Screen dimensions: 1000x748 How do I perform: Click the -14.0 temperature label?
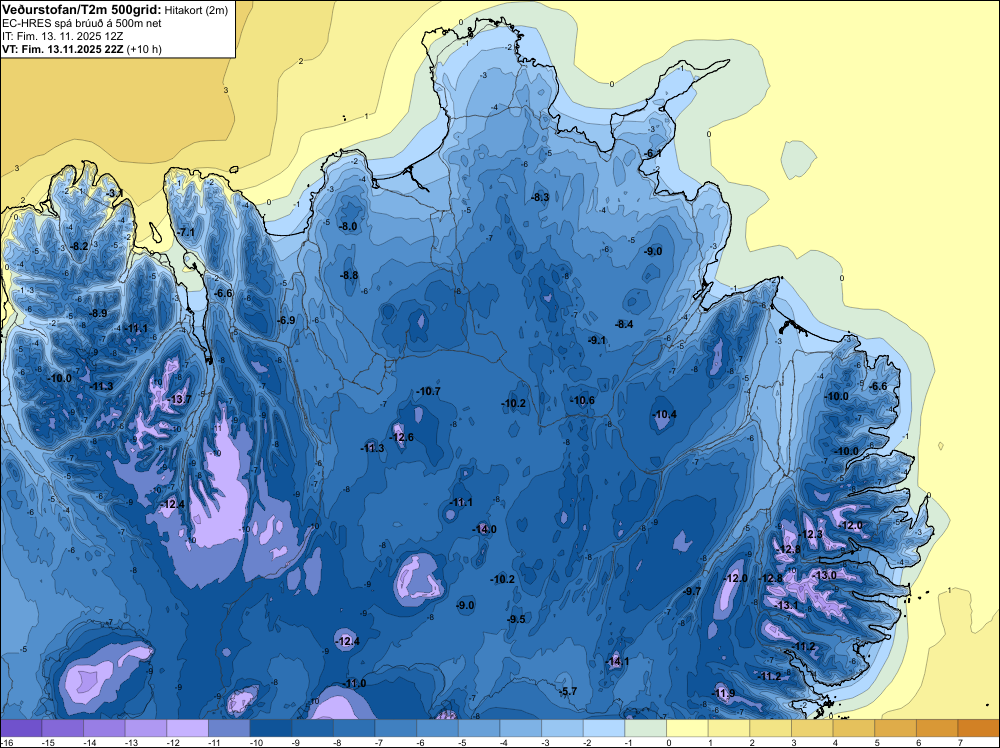[485, 529]
